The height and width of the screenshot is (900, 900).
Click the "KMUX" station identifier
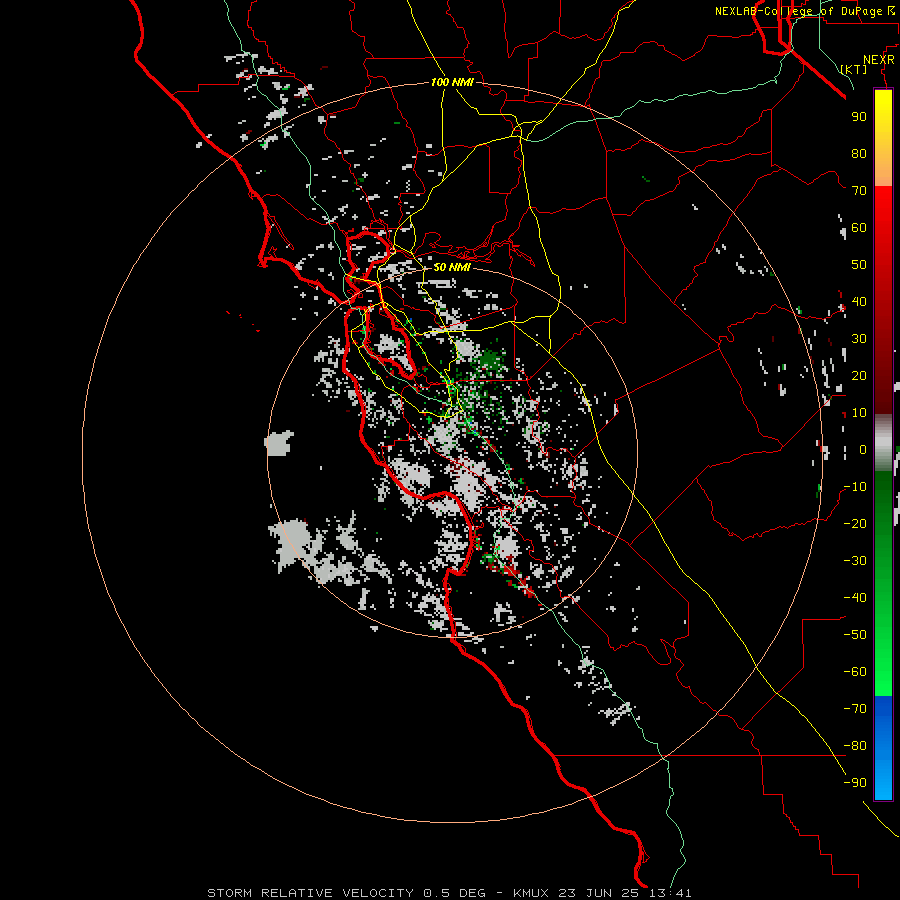tap(530, 893)
